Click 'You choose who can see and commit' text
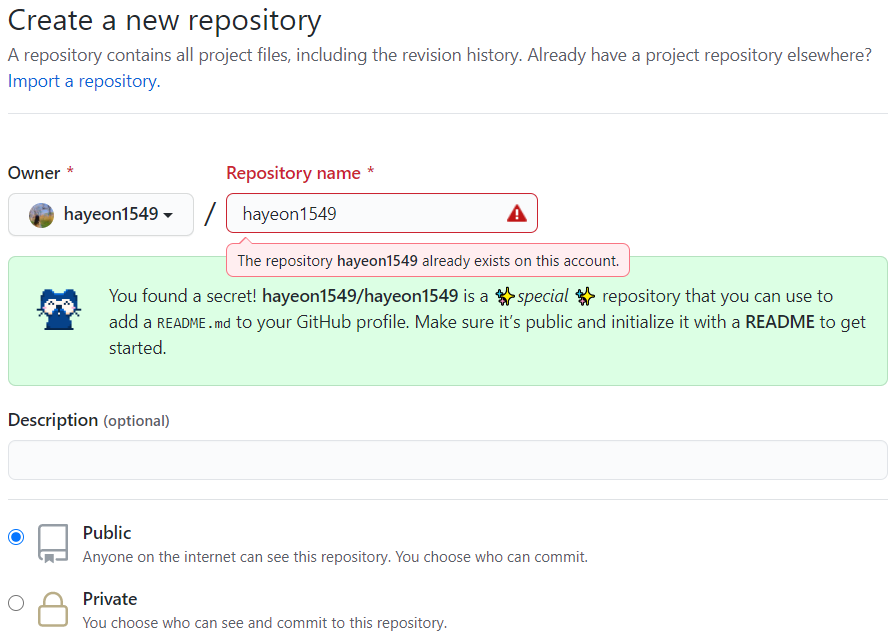This screenshot has height=644, width=896. point(265,623)
